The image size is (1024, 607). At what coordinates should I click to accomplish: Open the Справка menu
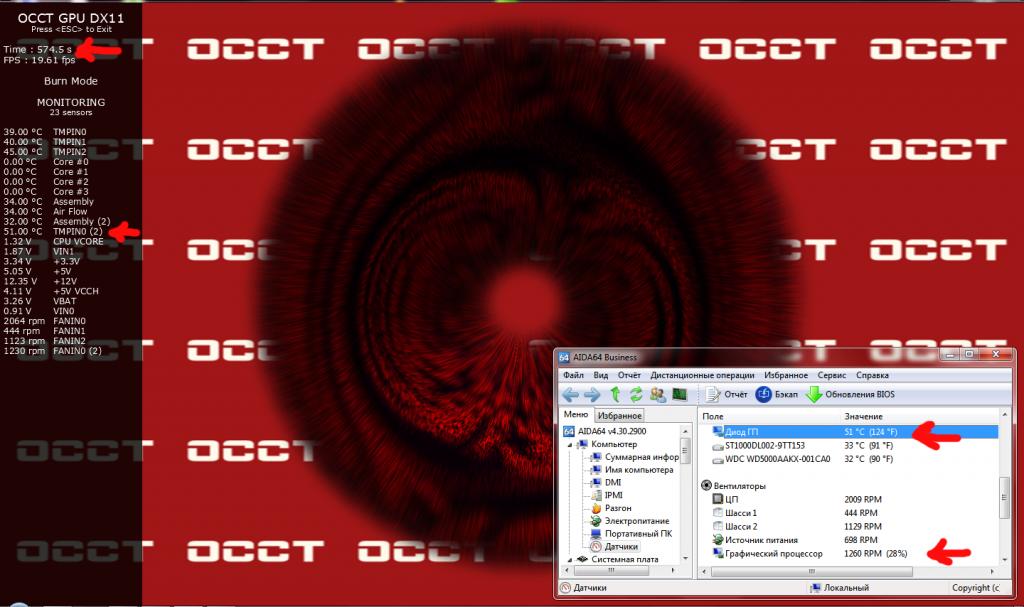pyautogui.click(x=872, y=375)
